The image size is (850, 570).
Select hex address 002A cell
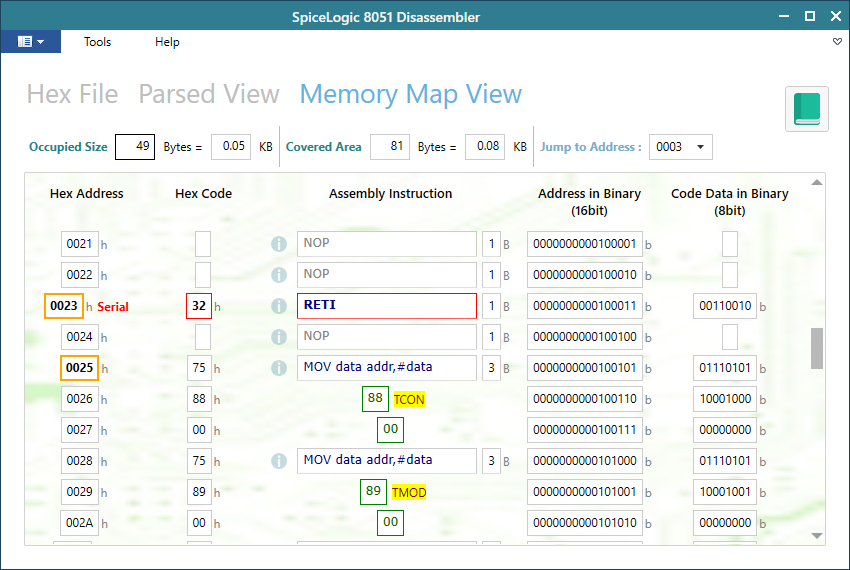tap(80, 522)
